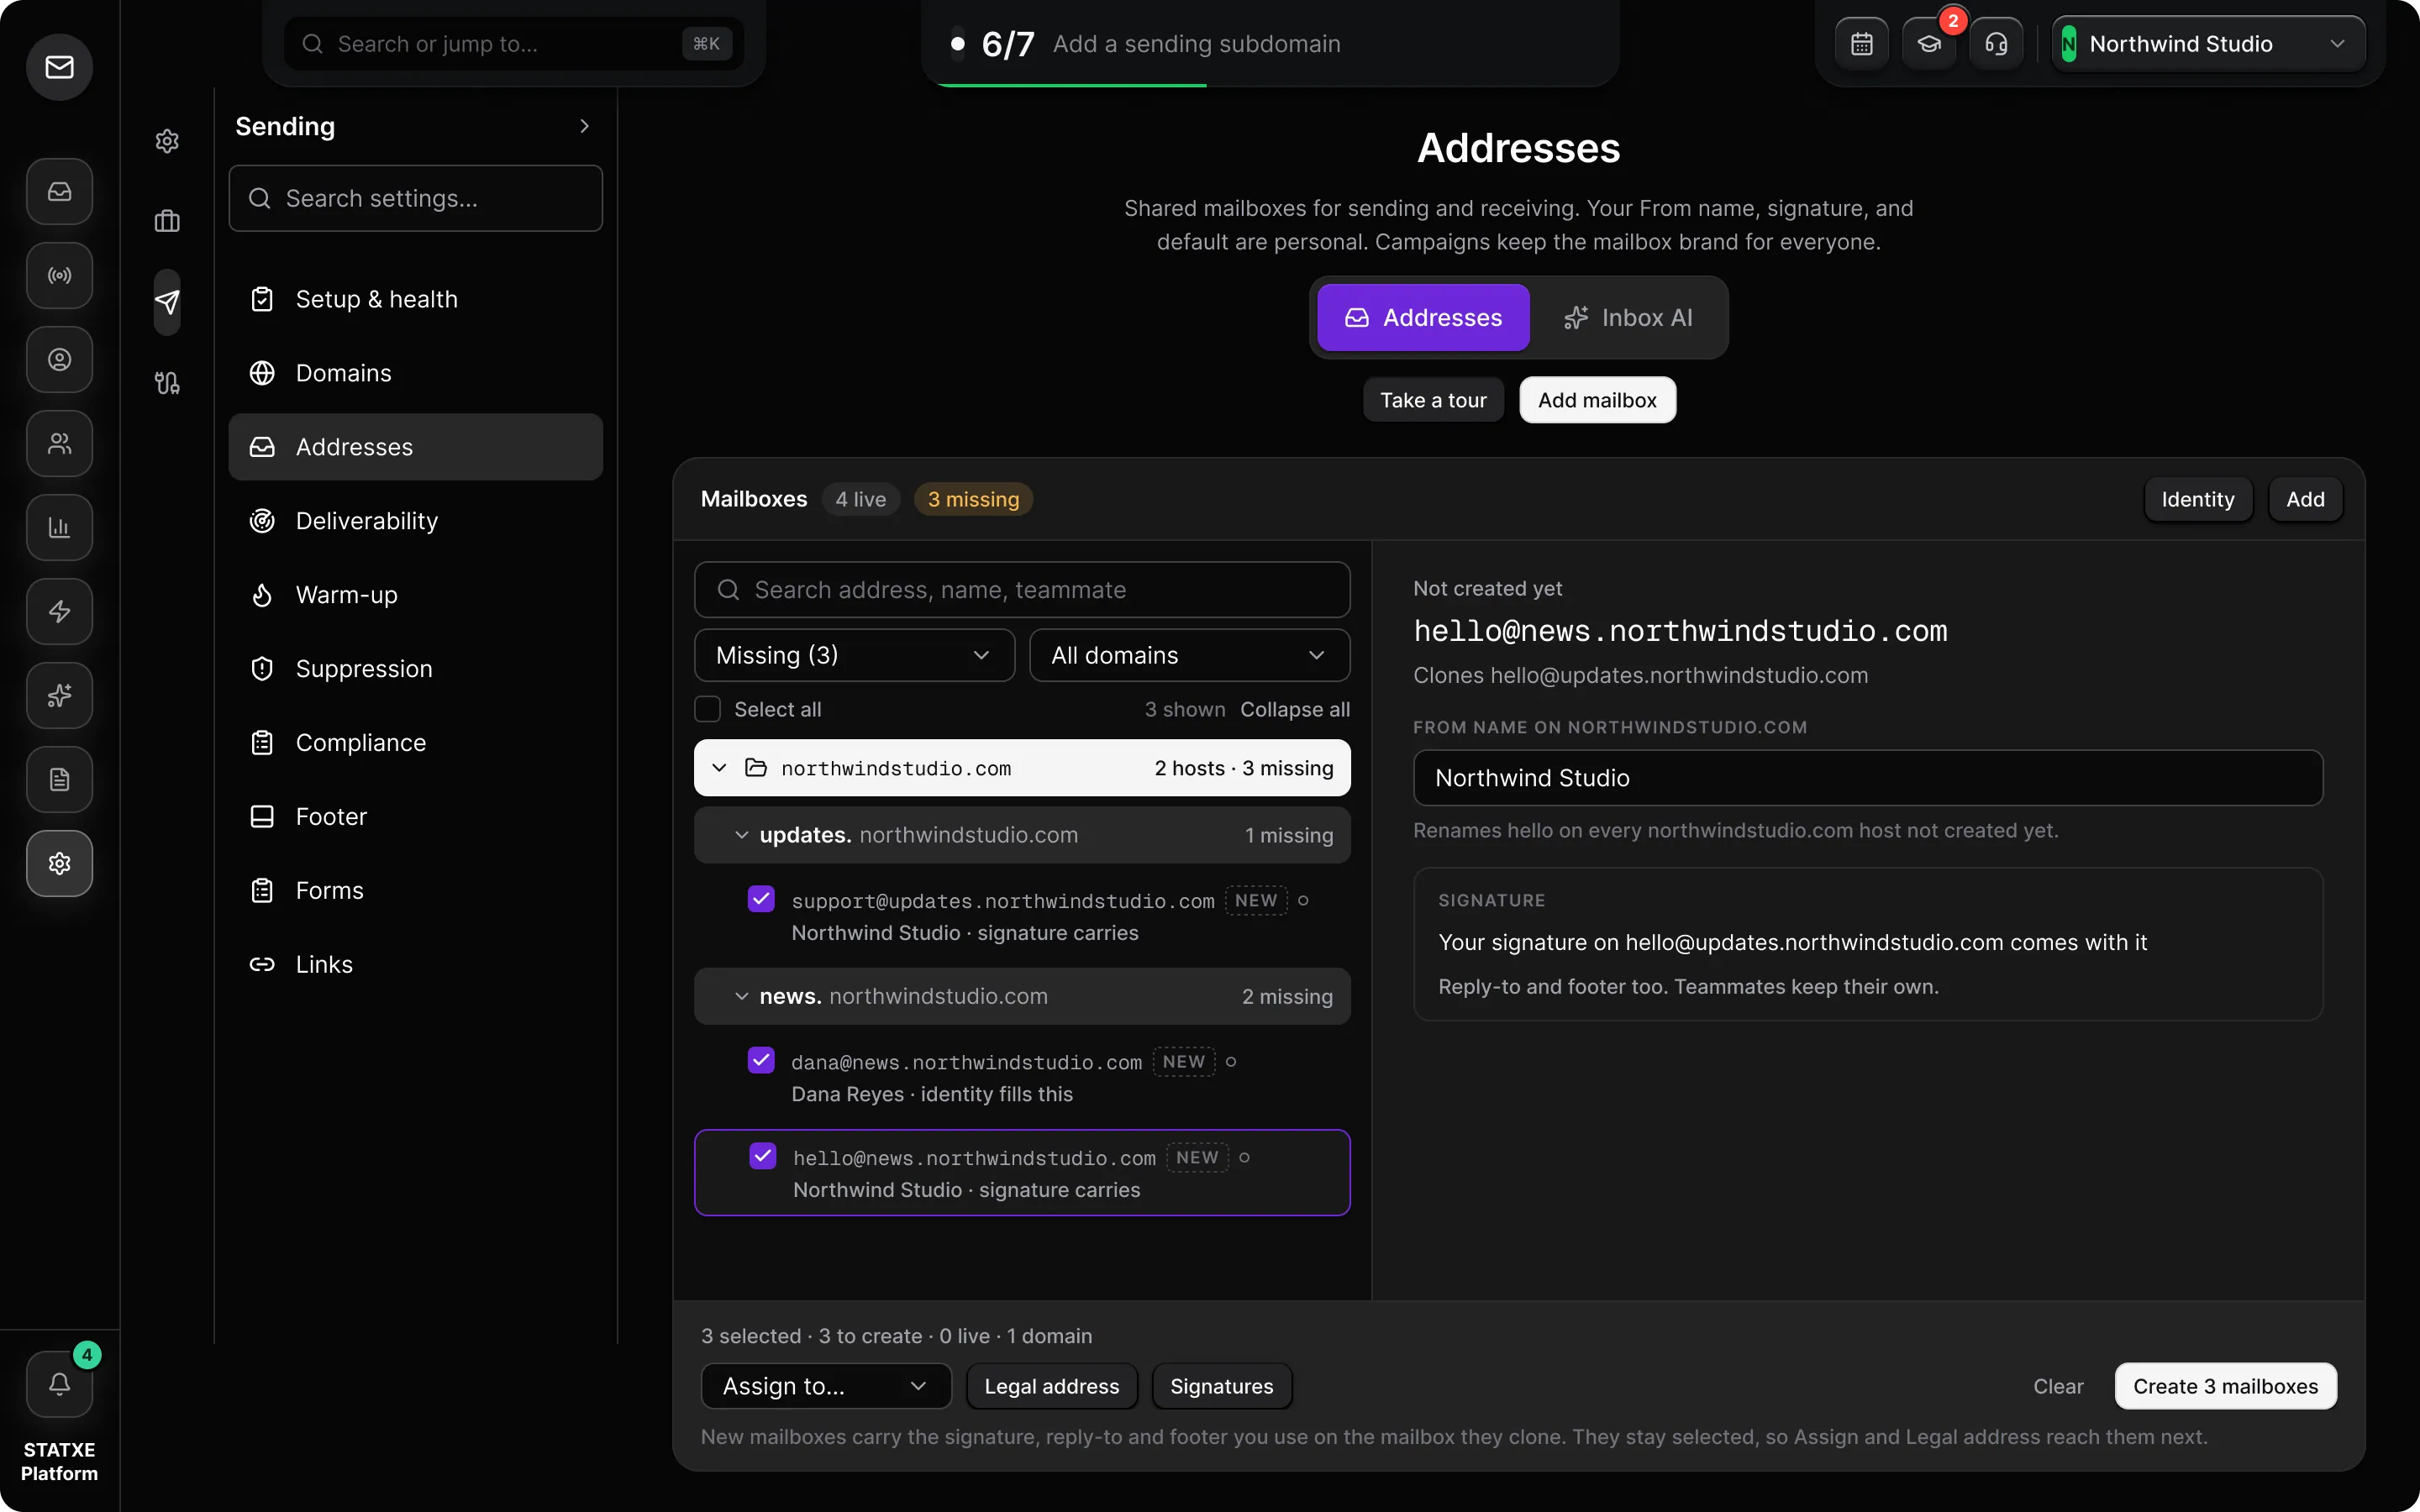Open the Missing (3) filter dropdown
This screenshot has width=2420, height=1512.
(x=855, y=655)
